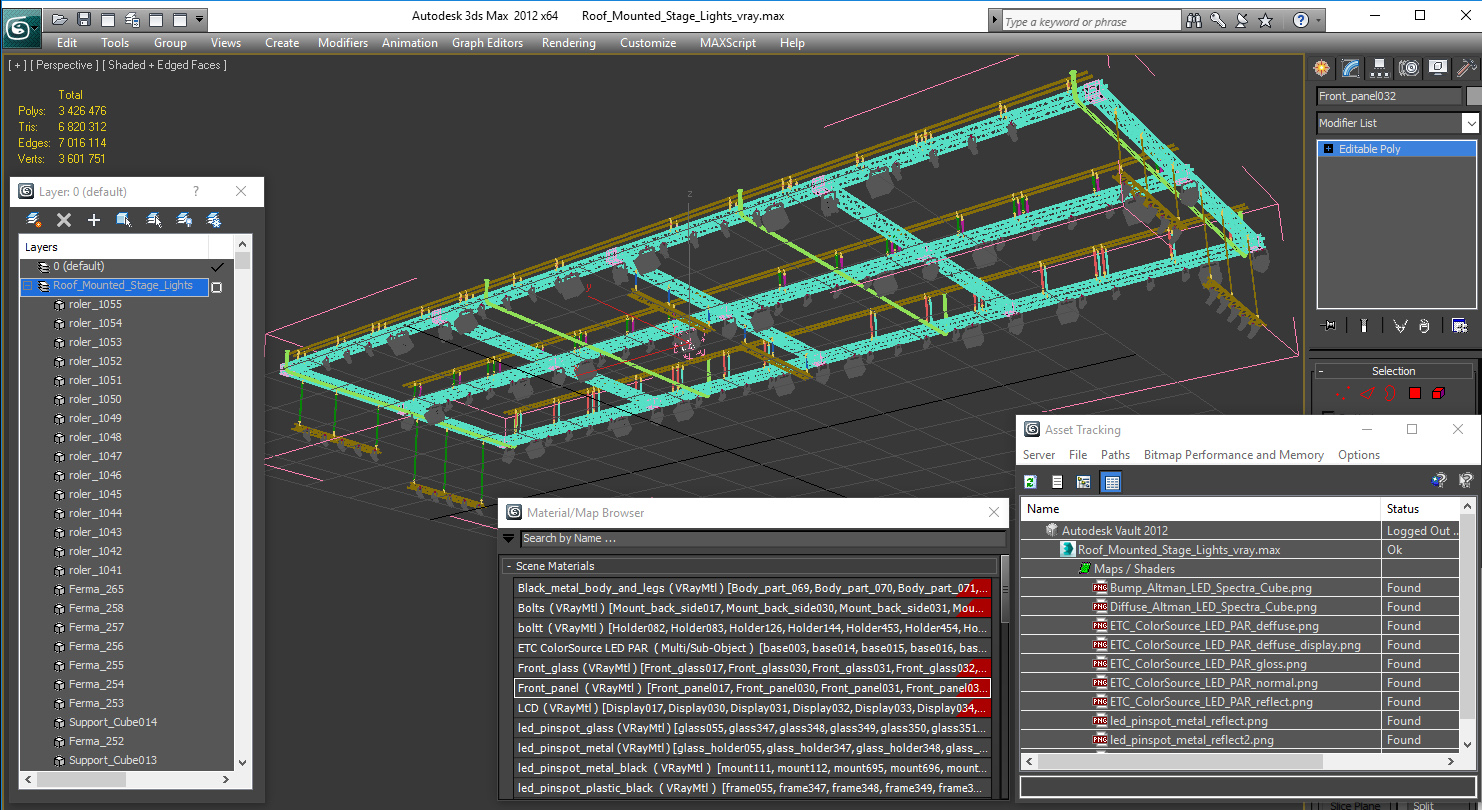Image resolution: width=1482 pixels, height=810 pixels.
Task: Click the Pin Stack icon
Action: tap(1328, 326)
